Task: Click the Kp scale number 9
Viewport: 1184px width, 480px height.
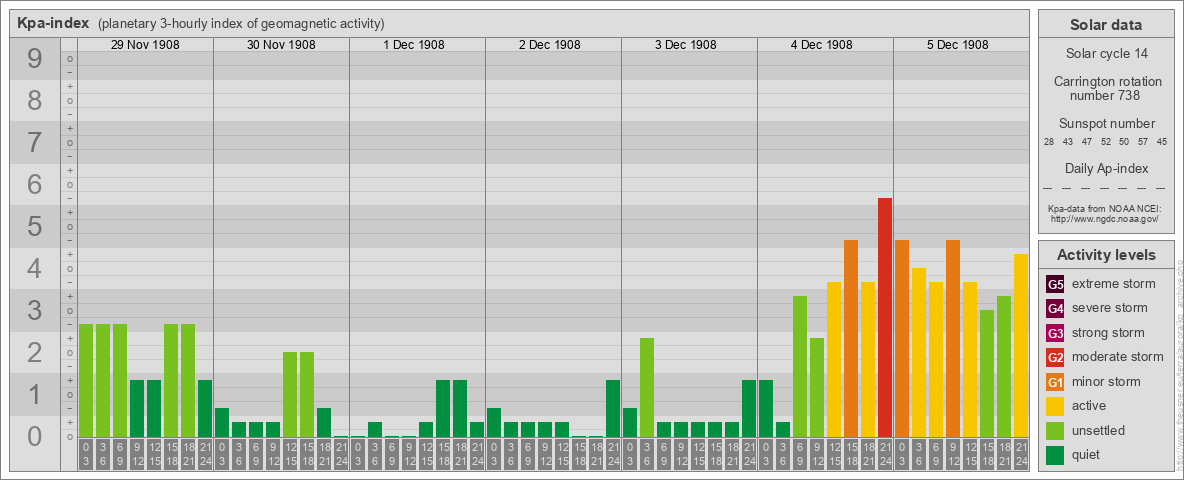Action: (34, 59)
